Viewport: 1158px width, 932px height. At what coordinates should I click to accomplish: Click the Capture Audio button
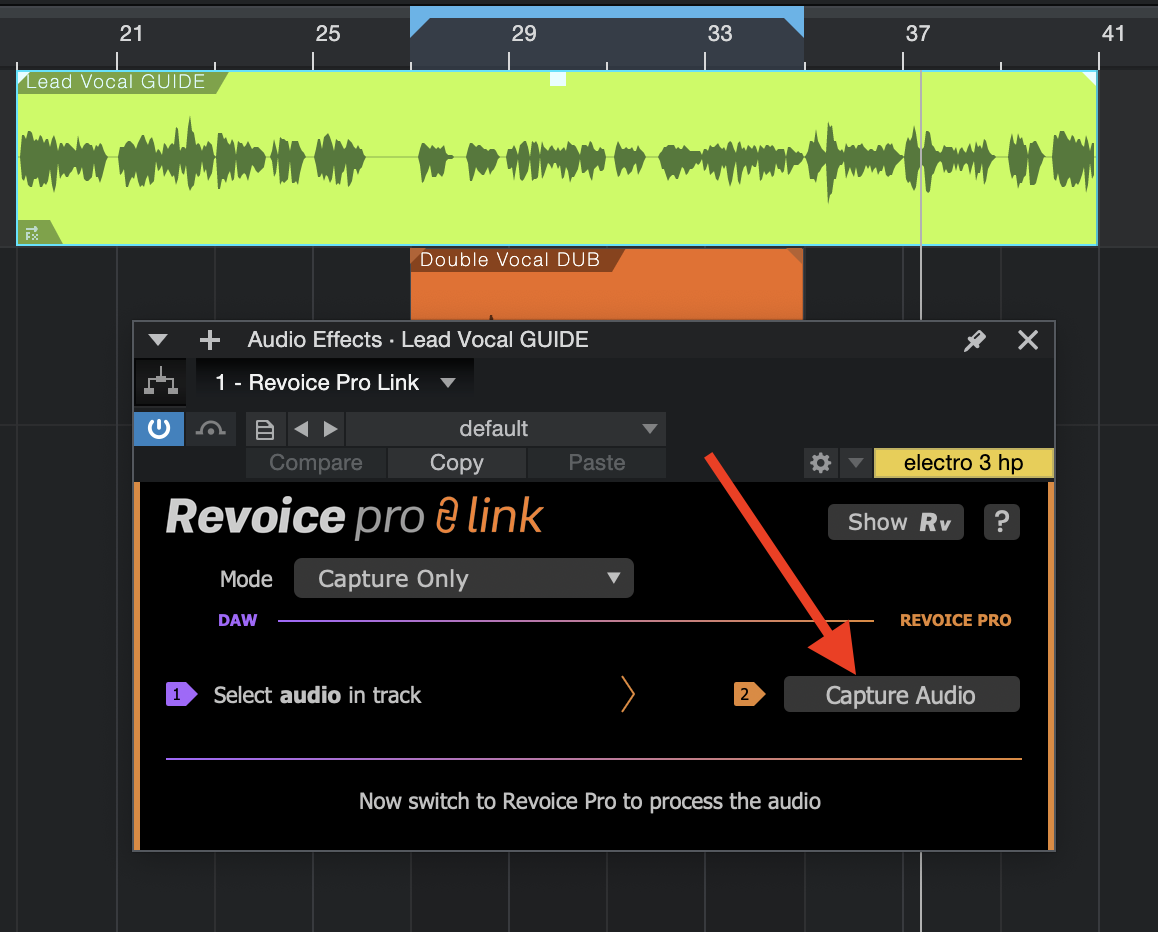point(900,695)
